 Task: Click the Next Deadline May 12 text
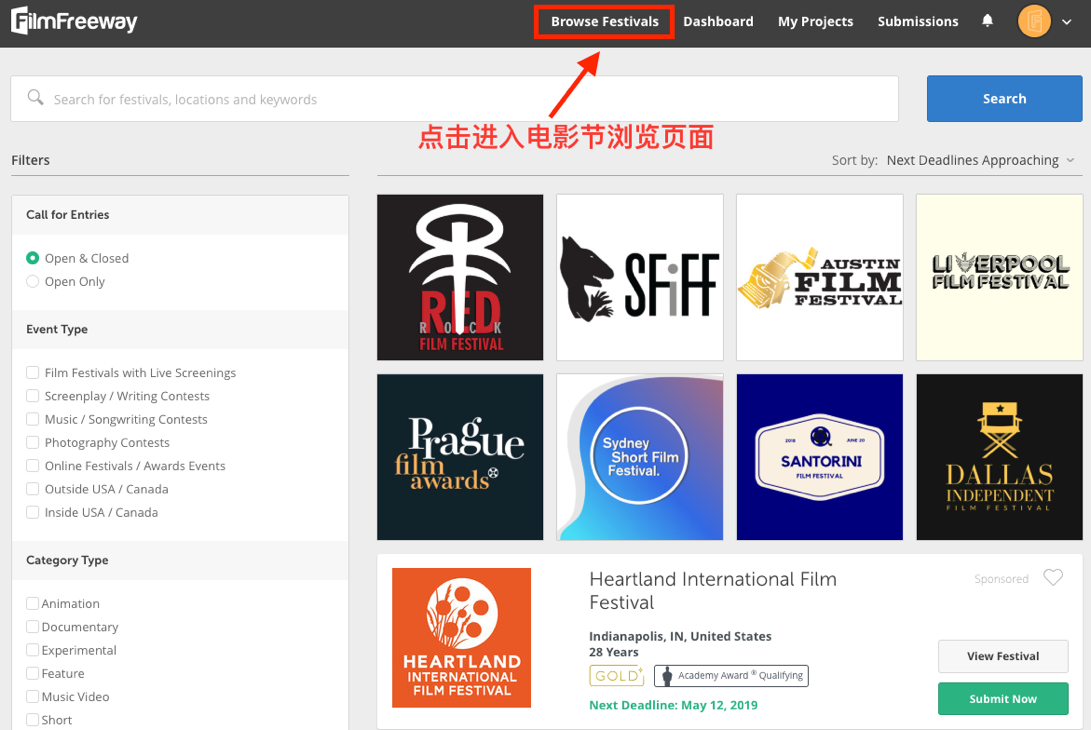pyautogui.click(x=673, y=705)
